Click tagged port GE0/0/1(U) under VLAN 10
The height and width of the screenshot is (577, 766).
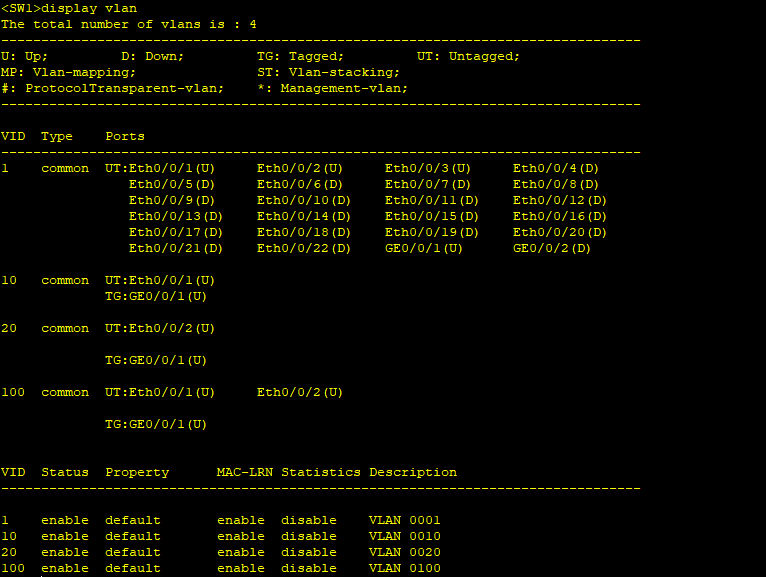[156, 296]
